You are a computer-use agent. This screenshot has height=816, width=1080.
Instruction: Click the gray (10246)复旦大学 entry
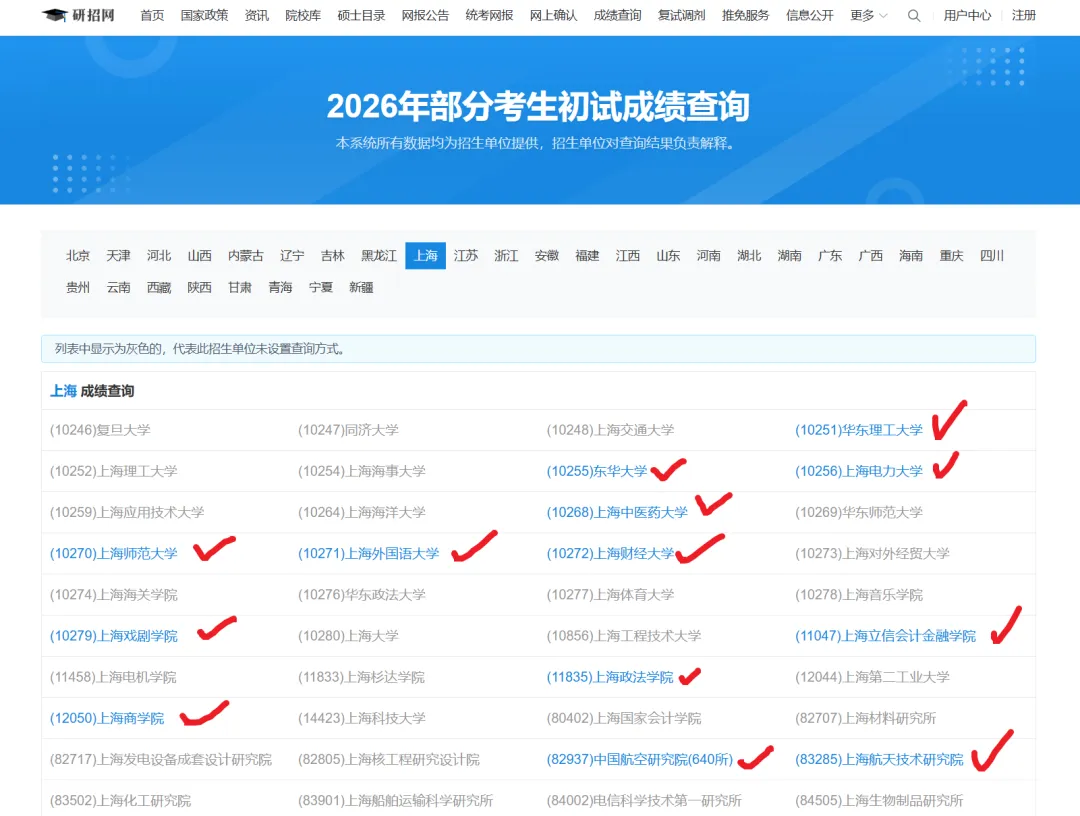[x=100, y=430]
